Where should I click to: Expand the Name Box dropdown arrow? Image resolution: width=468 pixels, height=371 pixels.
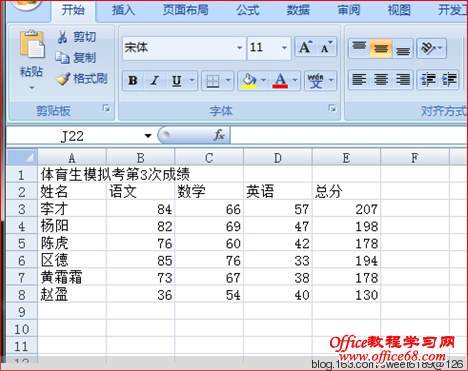coord(148,136)
